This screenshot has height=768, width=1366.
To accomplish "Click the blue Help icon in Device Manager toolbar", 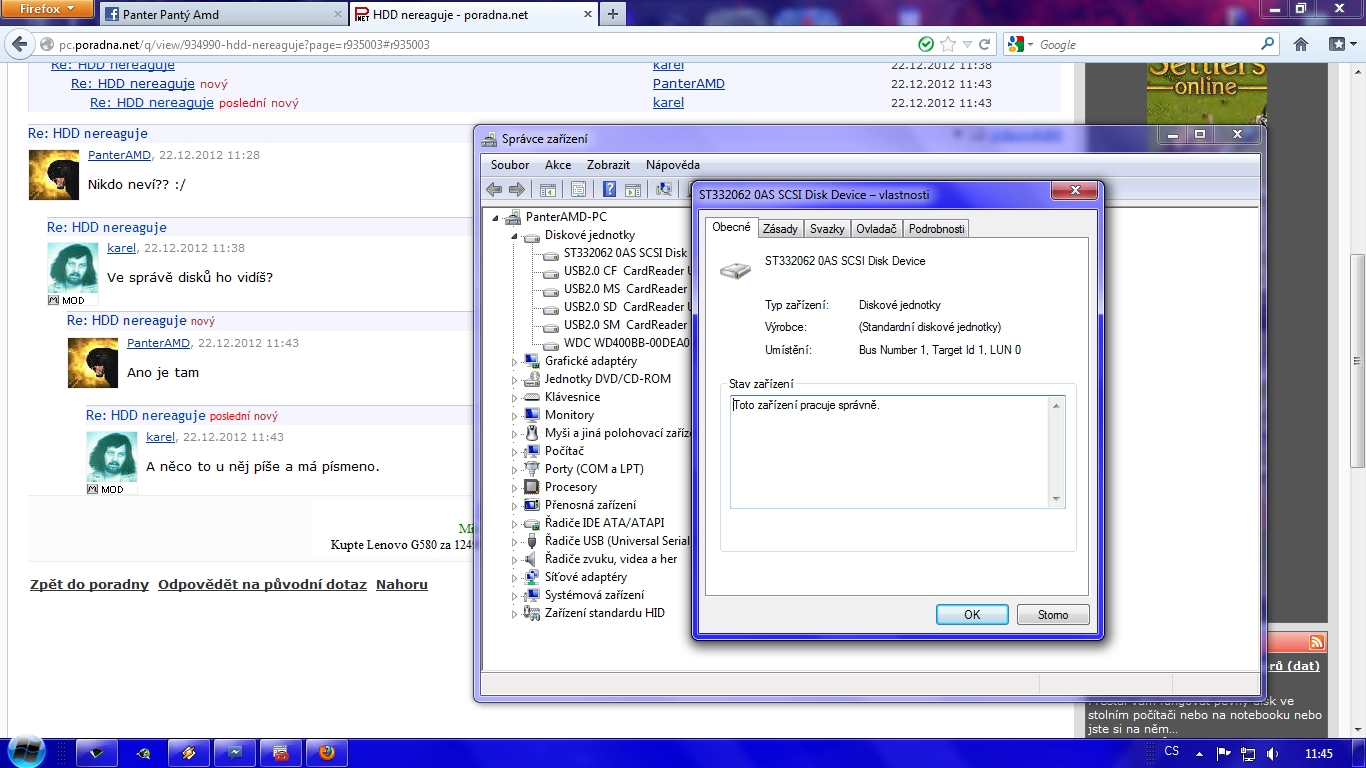I will coord(609,190).
